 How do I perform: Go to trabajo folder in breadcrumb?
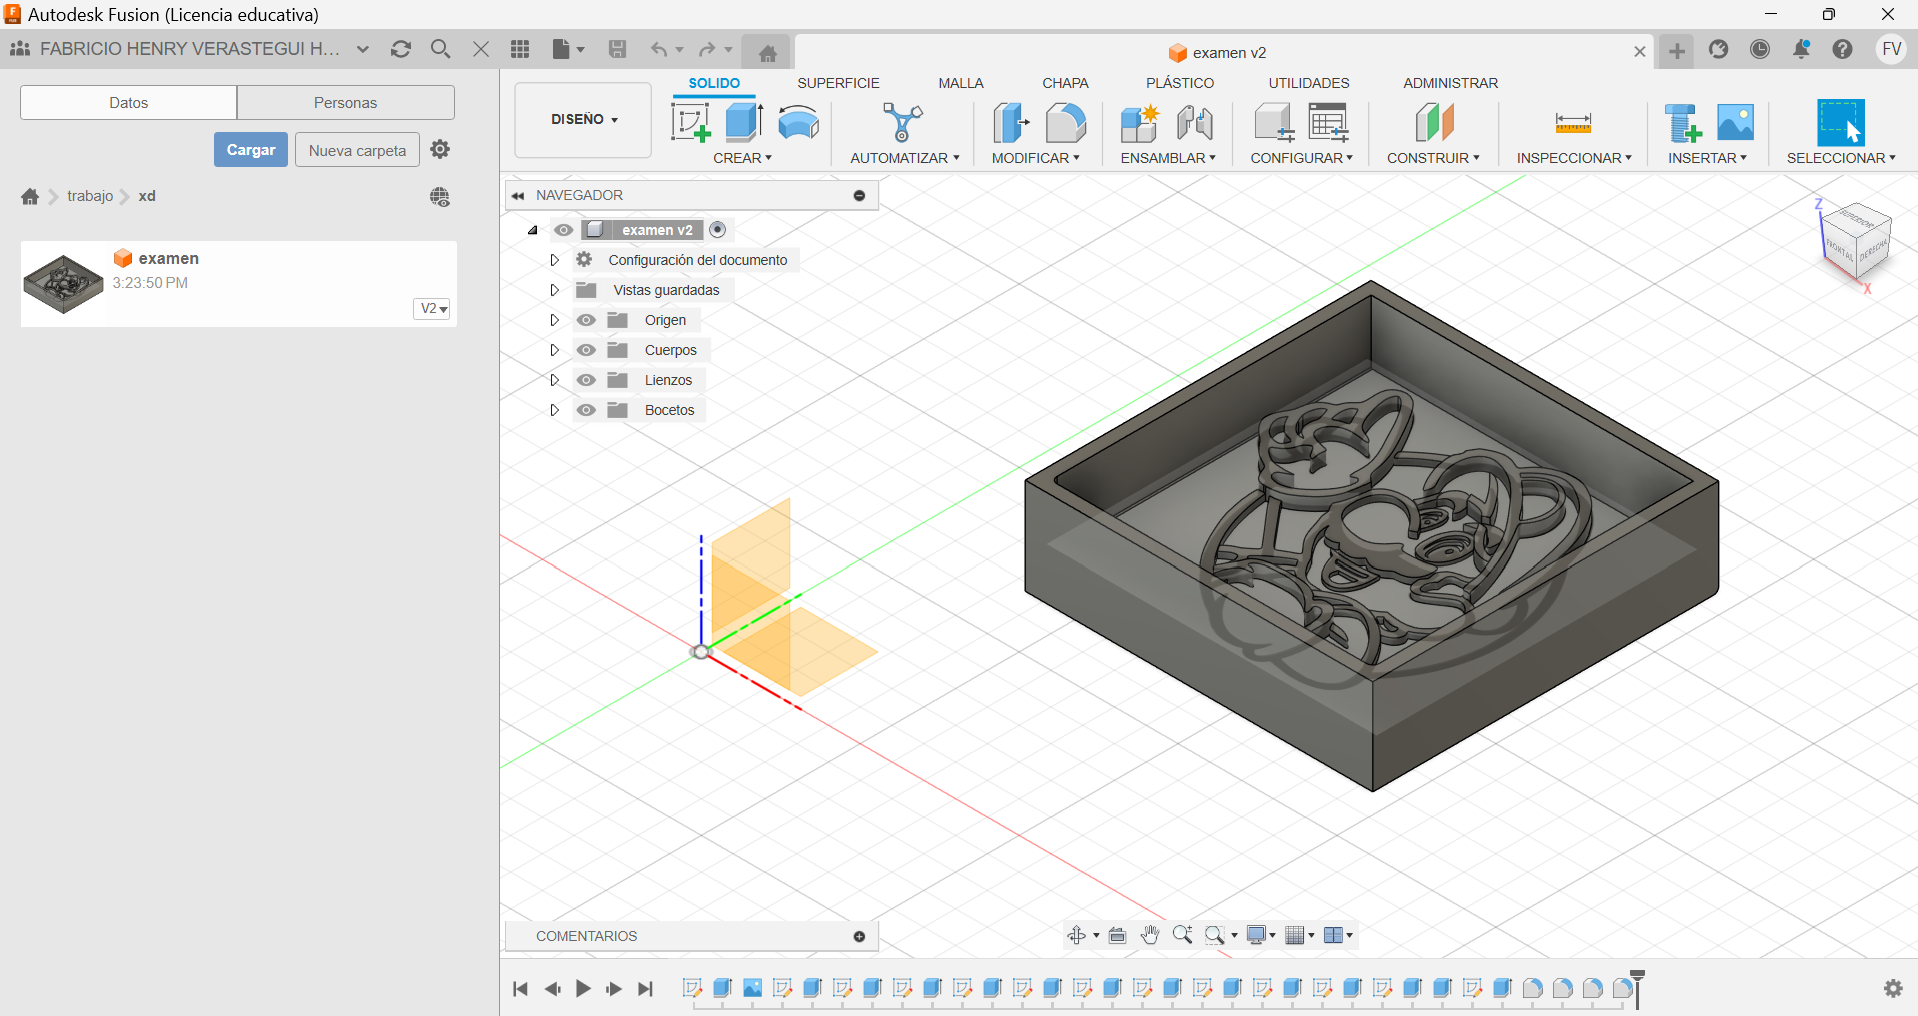click(x=90, y=196)
